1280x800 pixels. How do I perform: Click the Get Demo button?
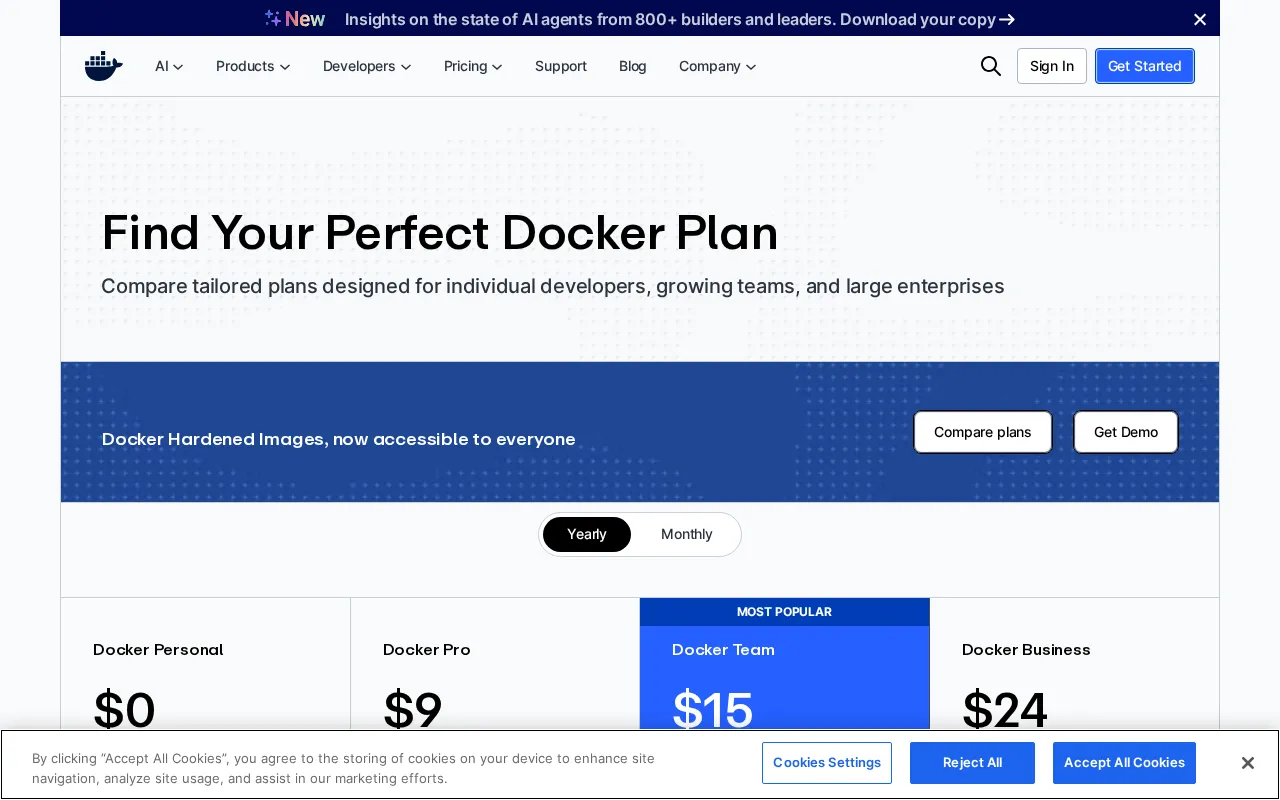tap(1126, 432)
